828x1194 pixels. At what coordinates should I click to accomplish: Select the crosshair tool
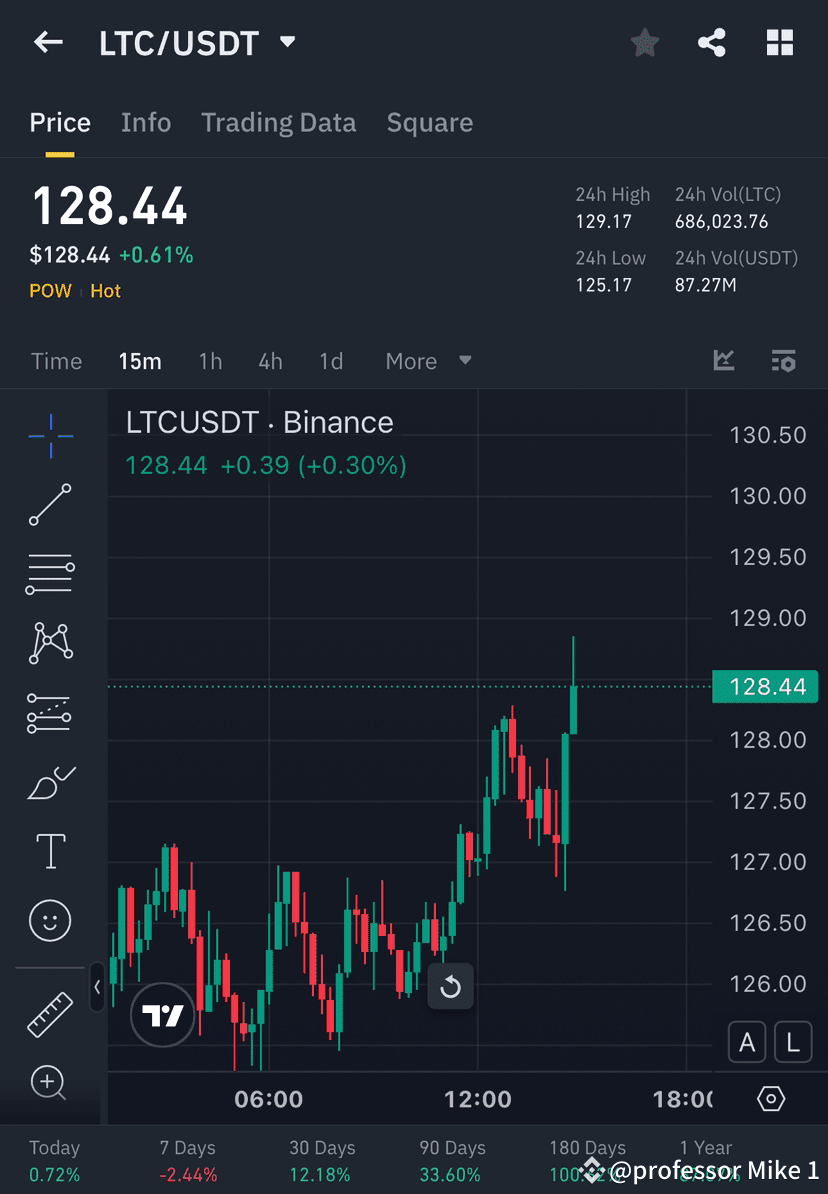(50, 435)
